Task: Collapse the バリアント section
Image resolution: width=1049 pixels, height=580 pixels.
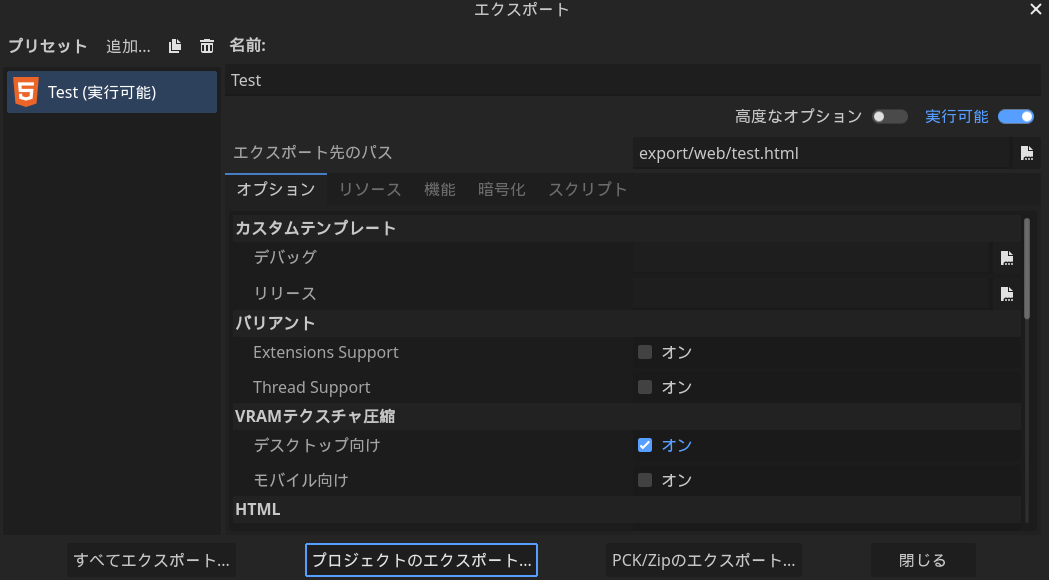Action: 626,323
